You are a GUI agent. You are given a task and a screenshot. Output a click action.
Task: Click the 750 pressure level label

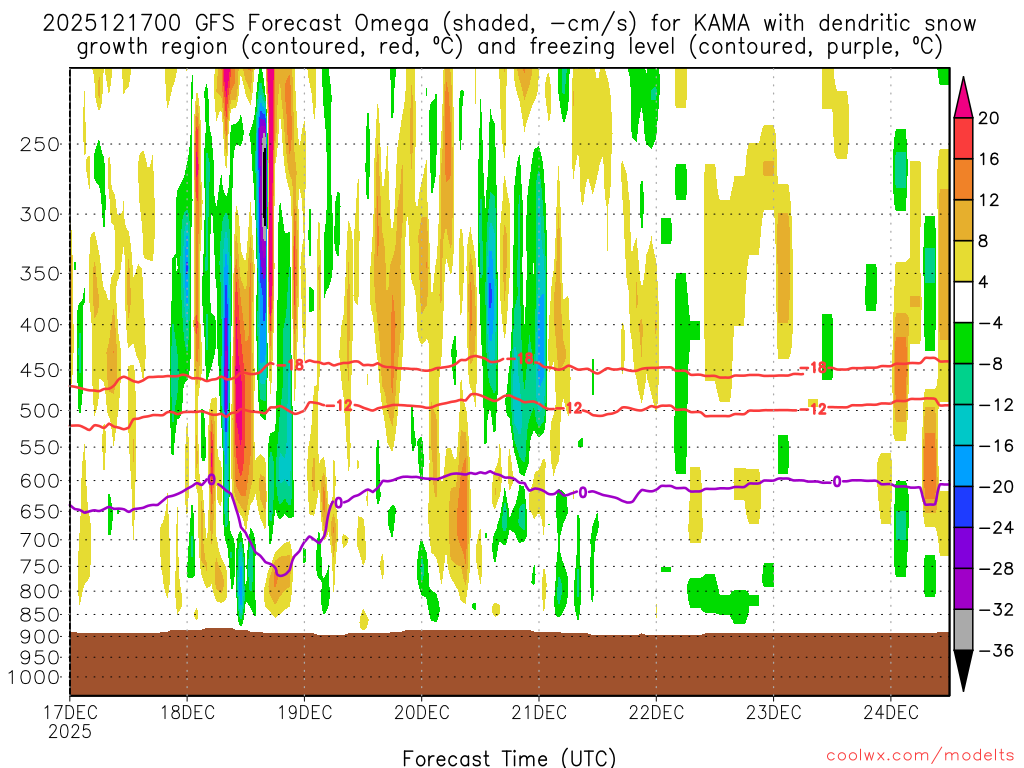pyautogui.click(x=40, y=567)
